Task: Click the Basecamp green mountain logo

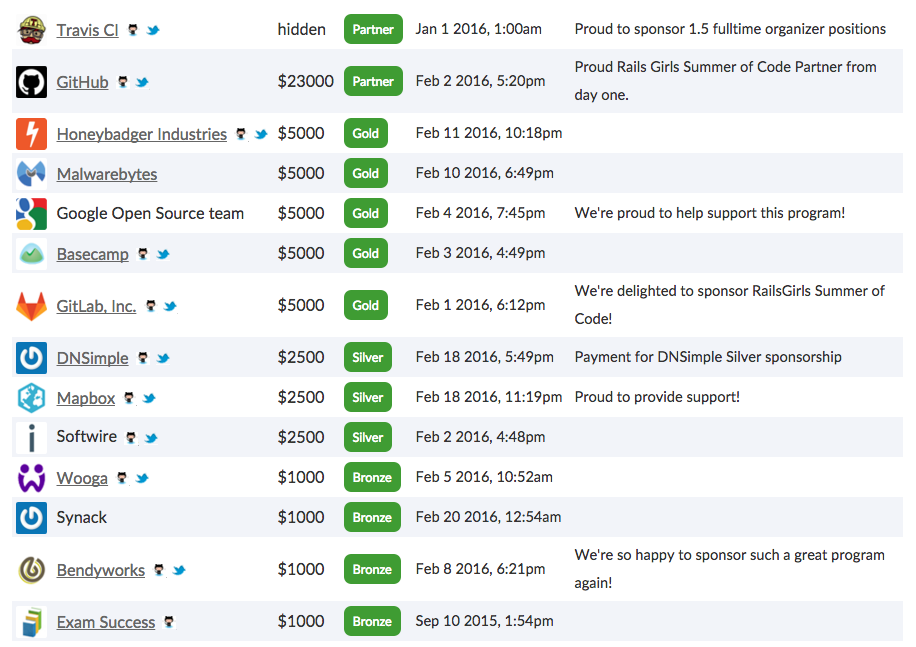Action: click(x=32, y=254)
